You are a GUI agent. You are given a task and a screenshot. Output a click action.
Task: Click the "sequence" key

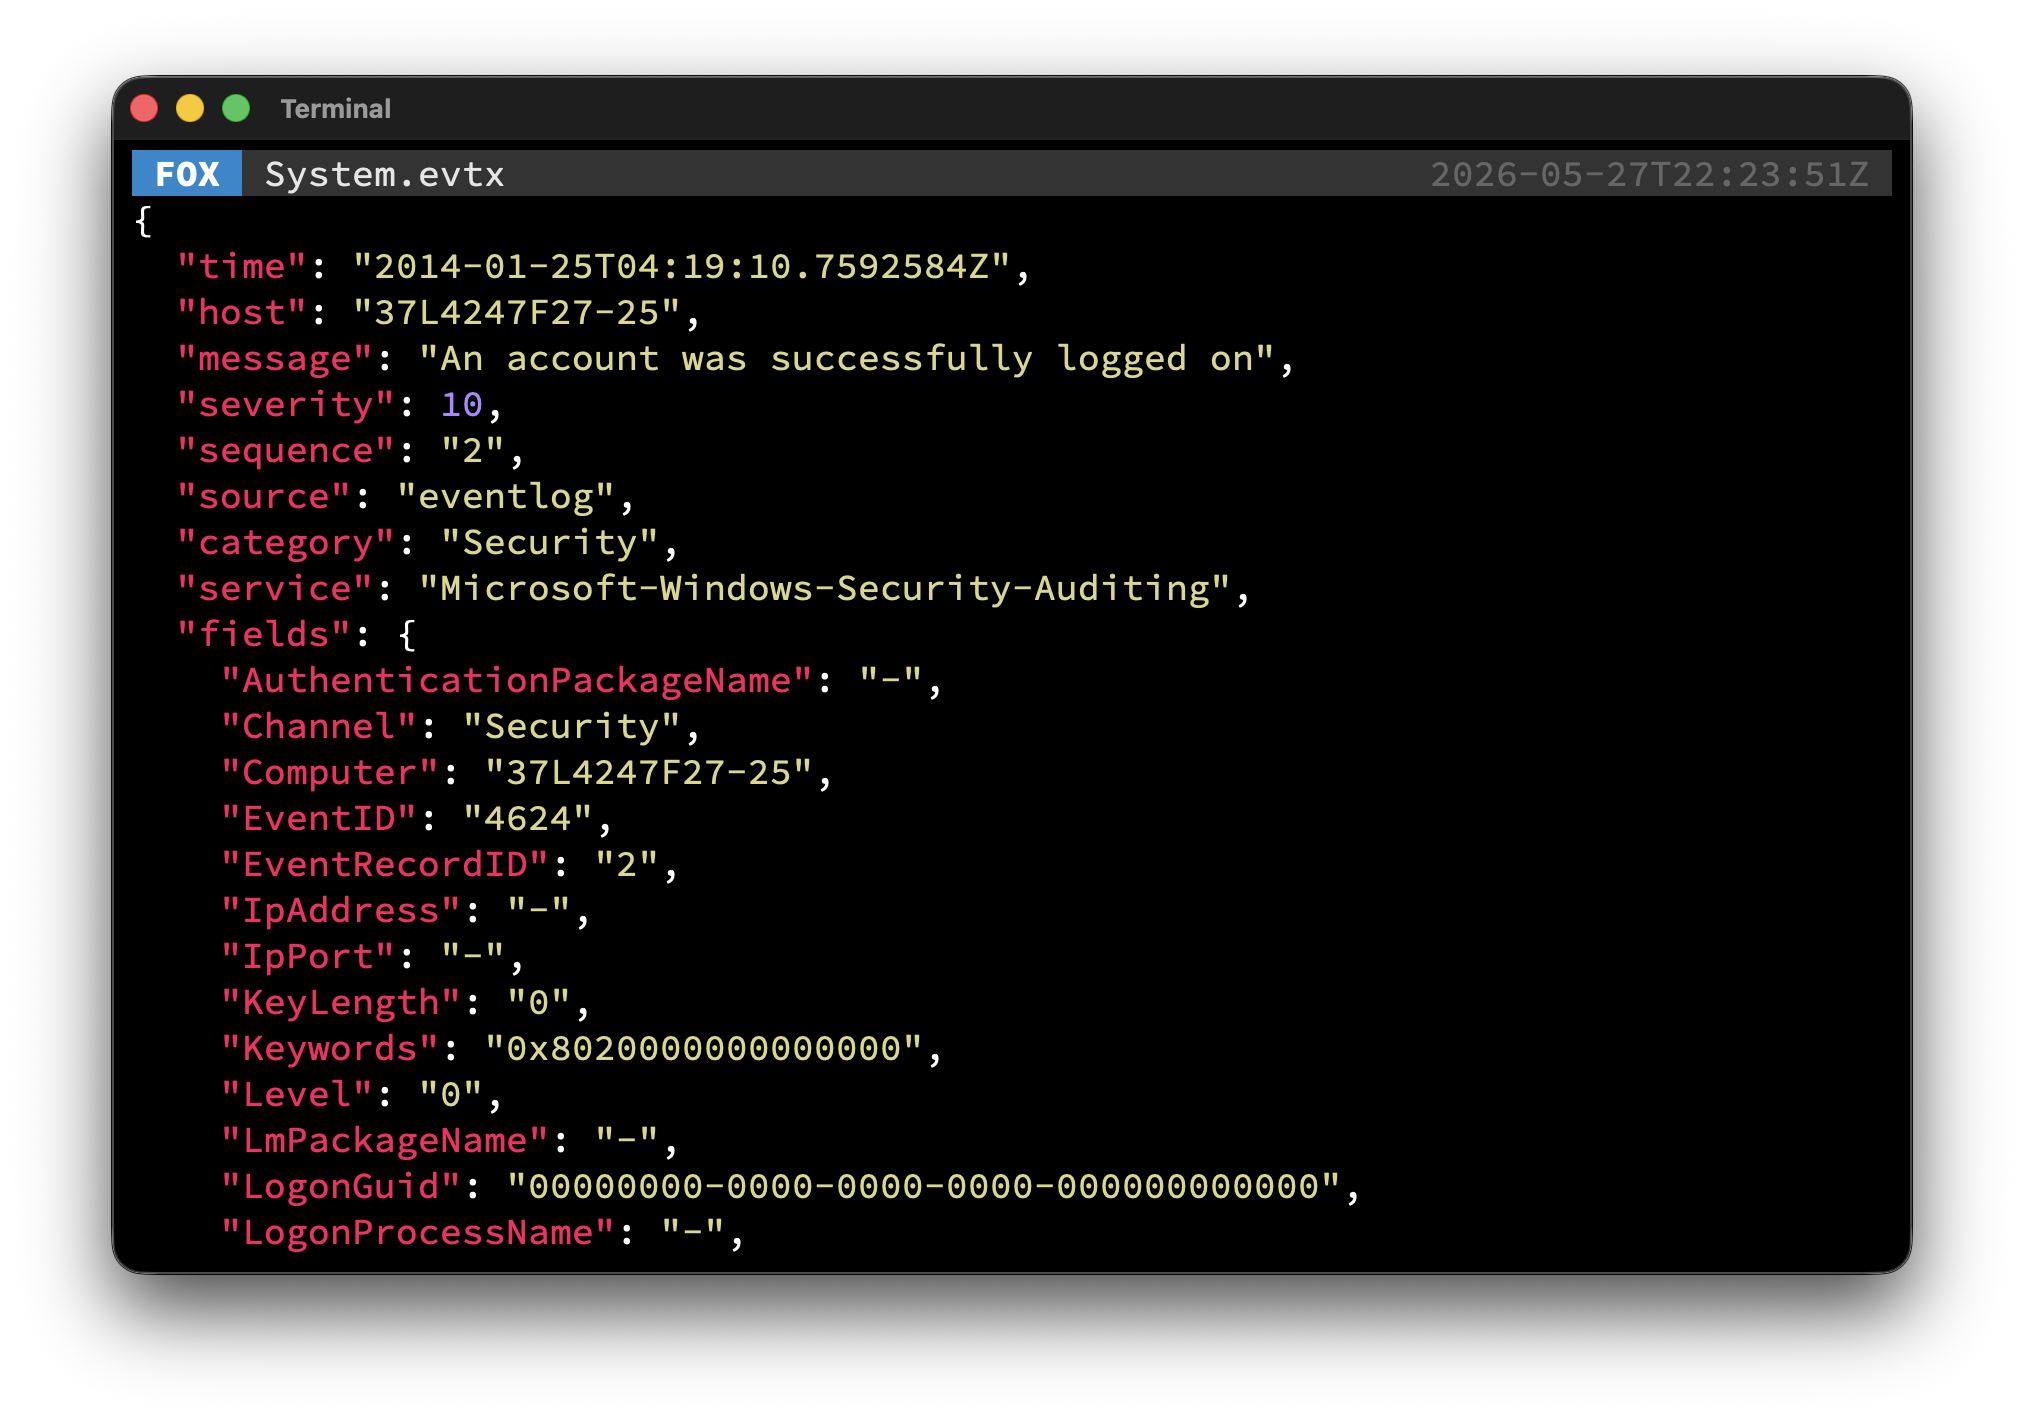286,450
